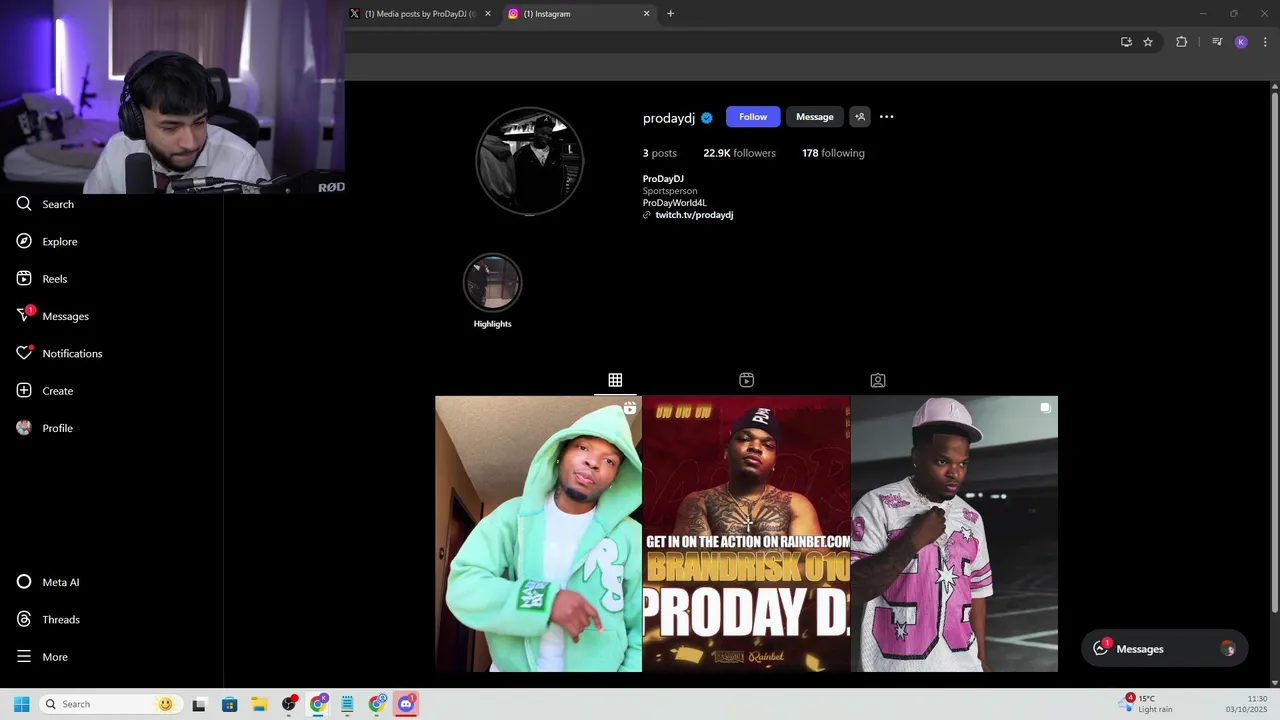Show similar accounts suggestions button
The height and width of the screenshot is (720, 1280).
(x=860, y=117)
